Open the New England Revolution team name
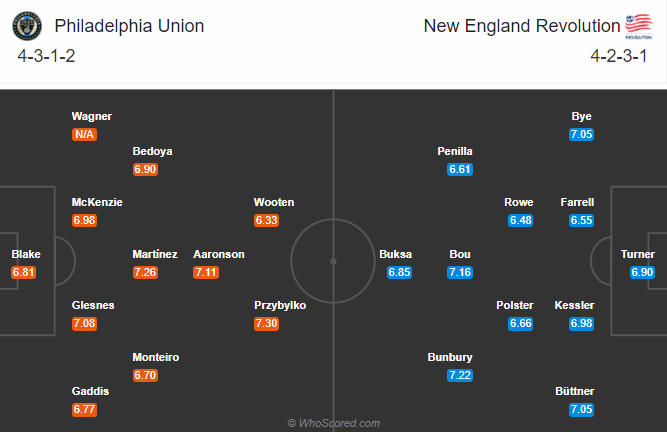This screenshot has width=667, height=432. [522, 26]
